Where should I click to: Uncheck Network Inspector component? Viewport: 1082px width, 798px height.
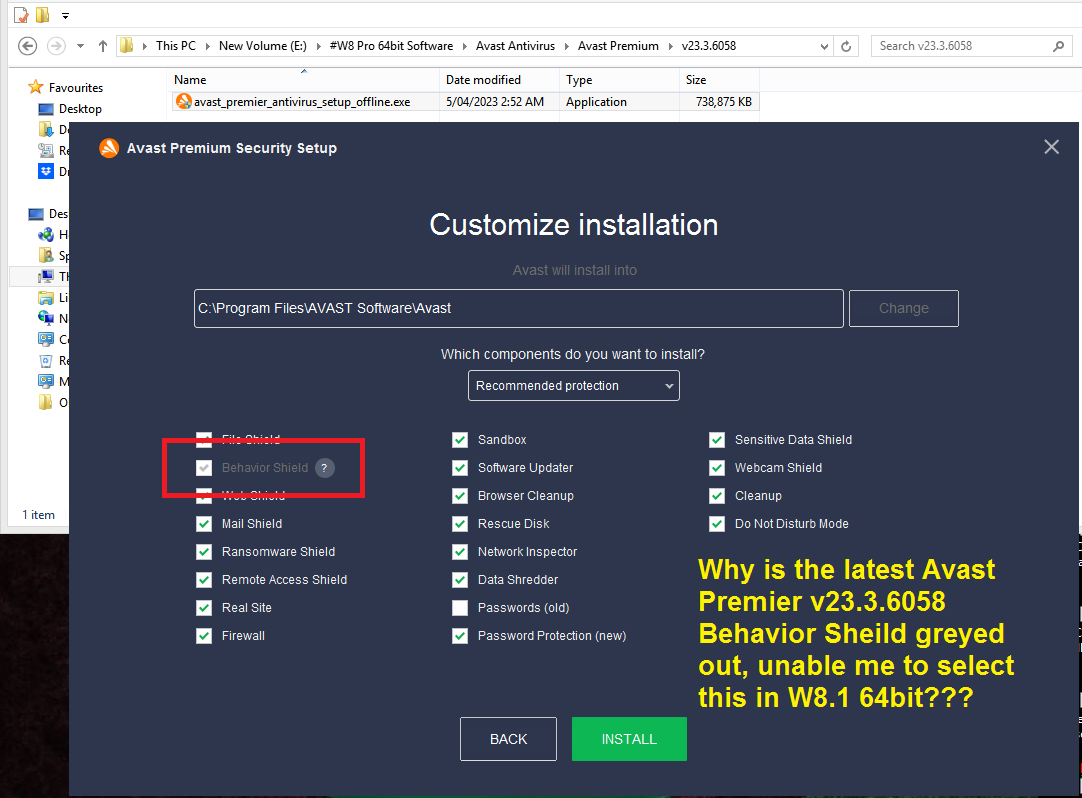coord(460,552)
